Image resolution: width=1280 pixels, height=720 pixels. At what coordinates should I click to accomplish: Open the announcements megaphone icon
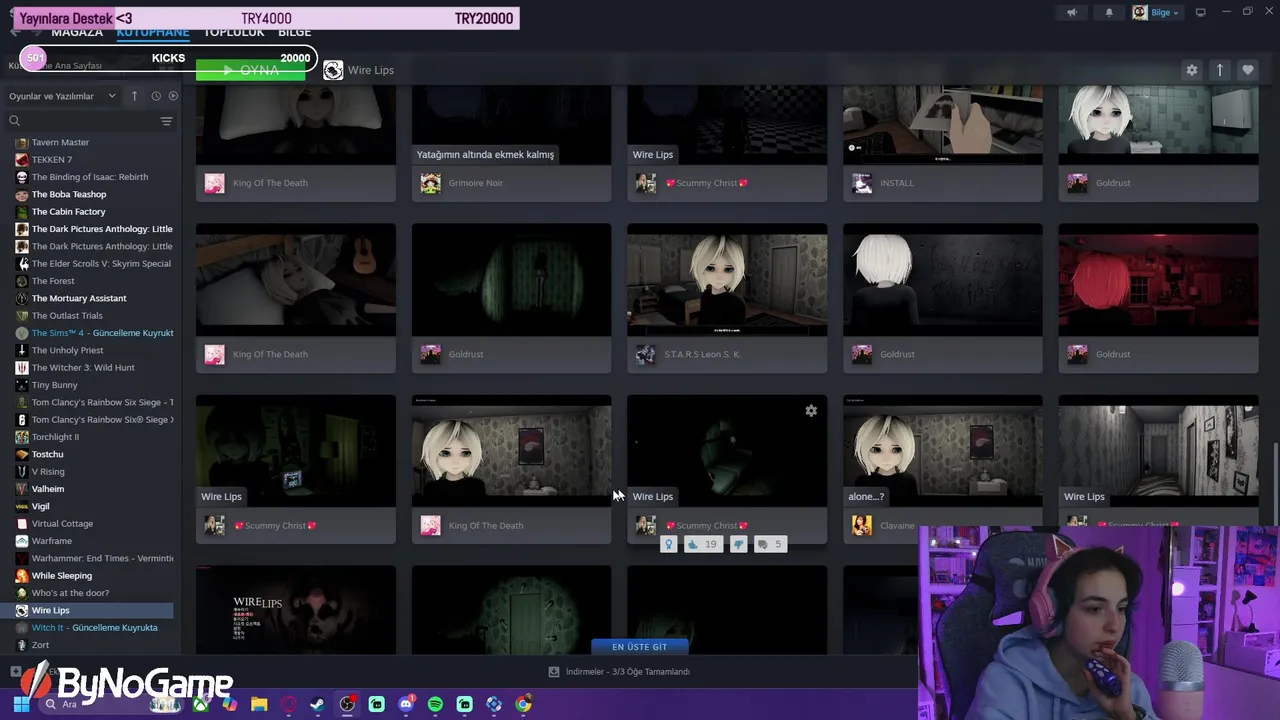point(1072,12)
